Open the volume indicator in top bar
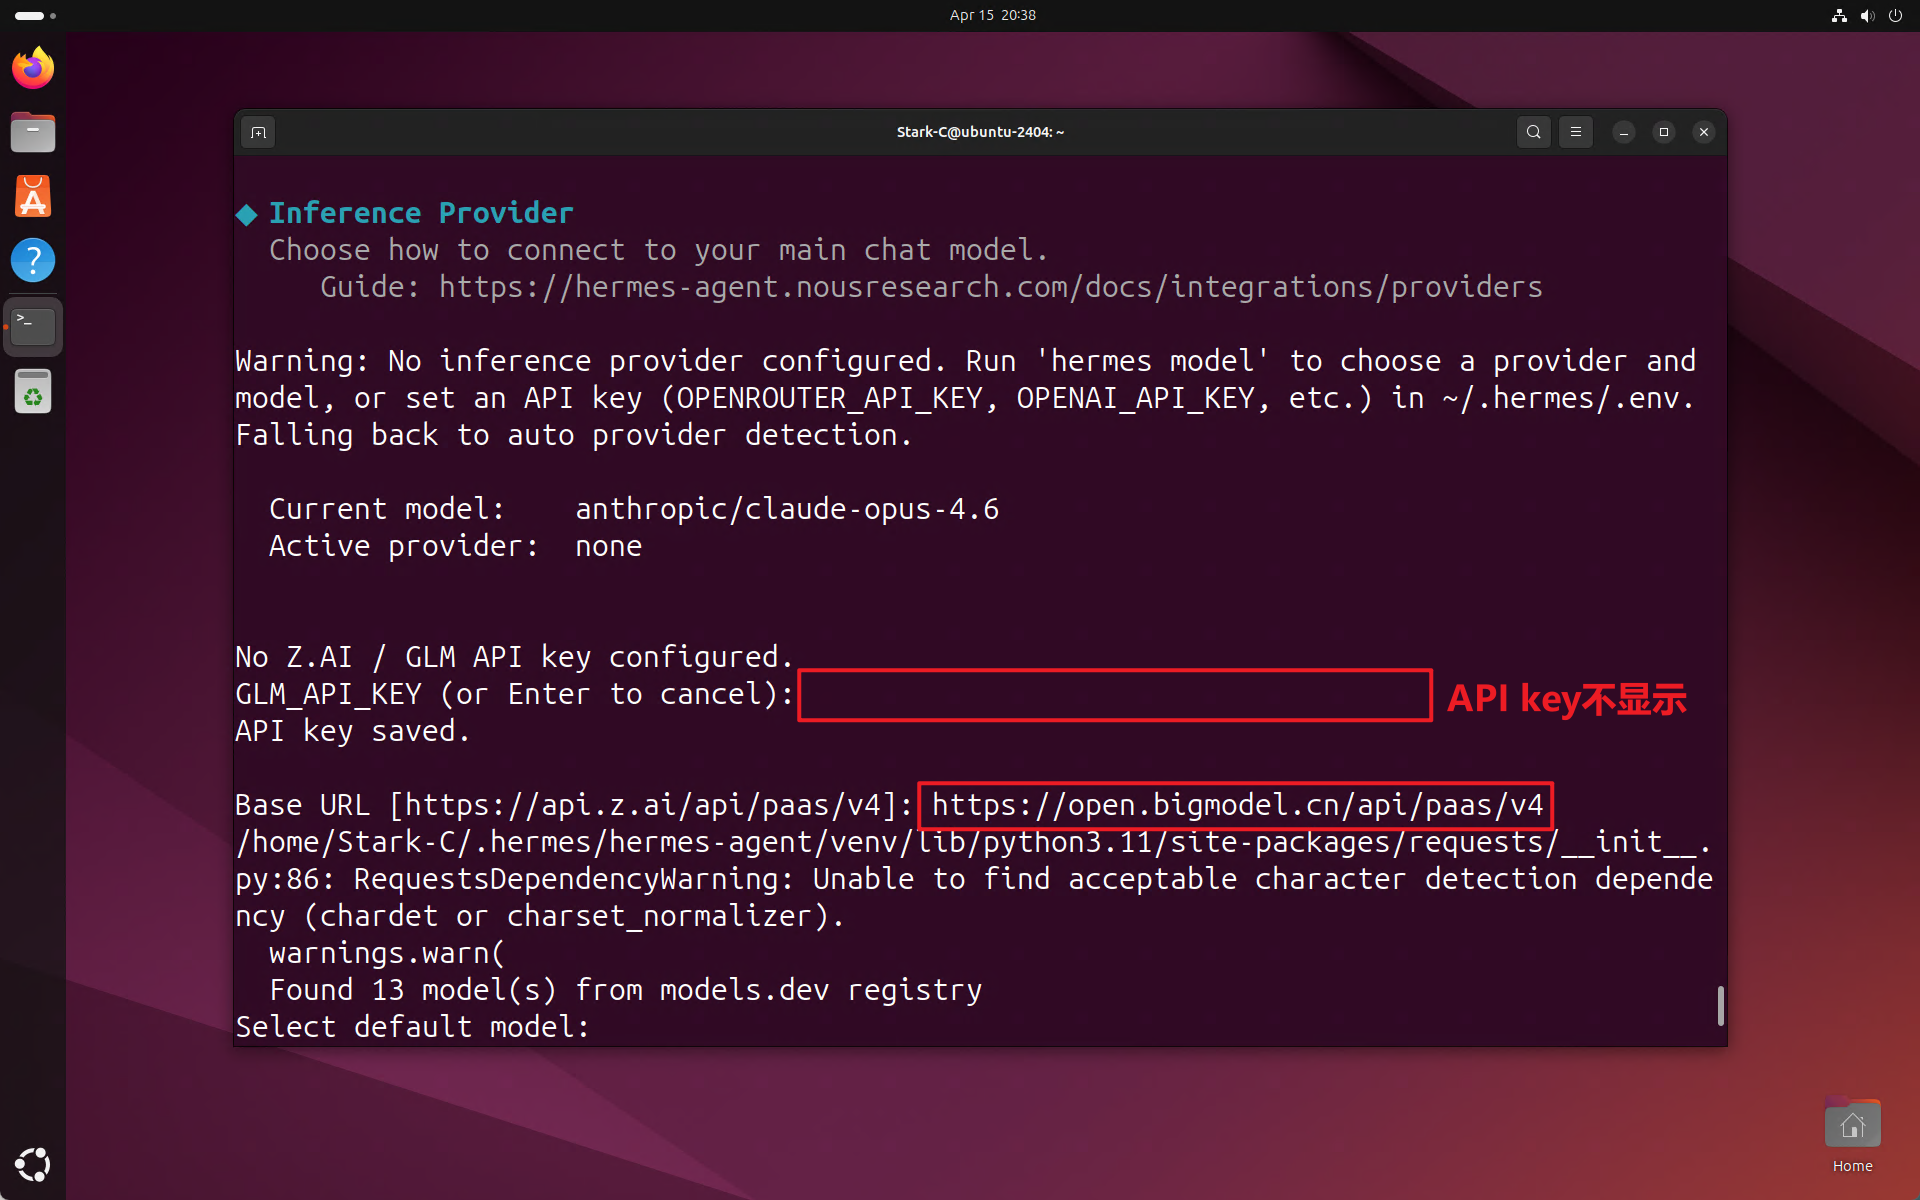1920x1200 pixels. pyautogui.click(x=1867, y=15)
